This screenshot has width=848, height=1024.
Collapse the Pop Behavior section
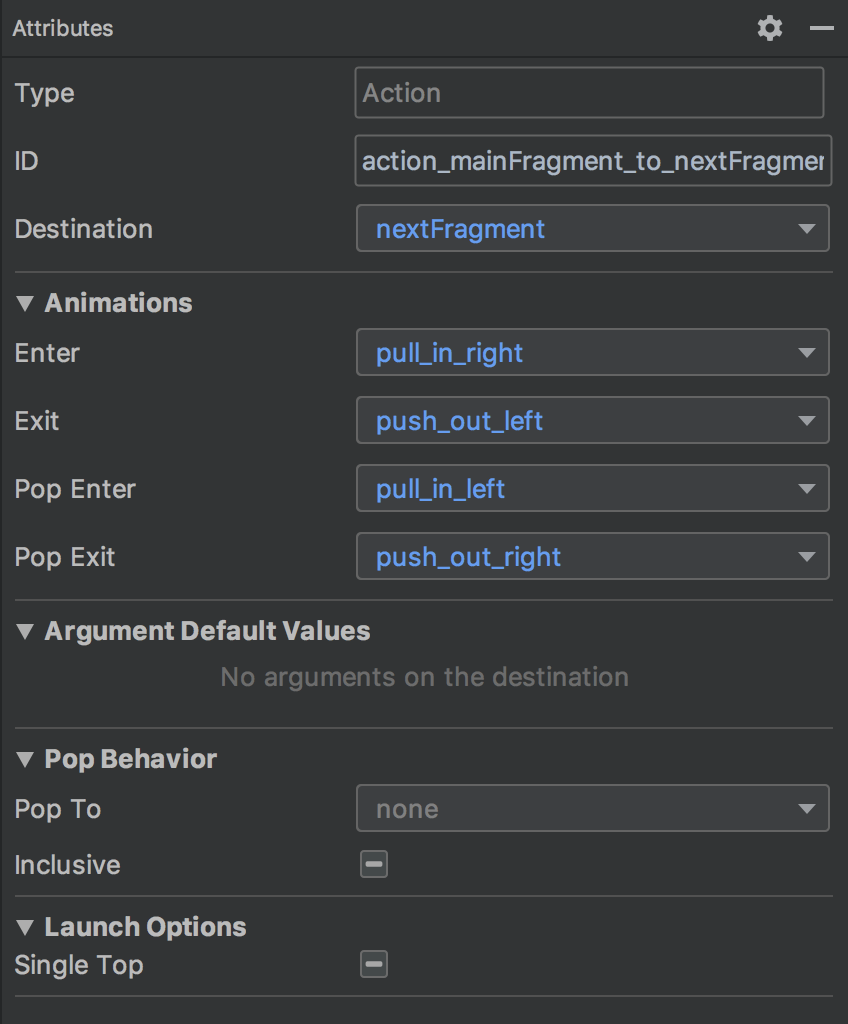[25, 759]
